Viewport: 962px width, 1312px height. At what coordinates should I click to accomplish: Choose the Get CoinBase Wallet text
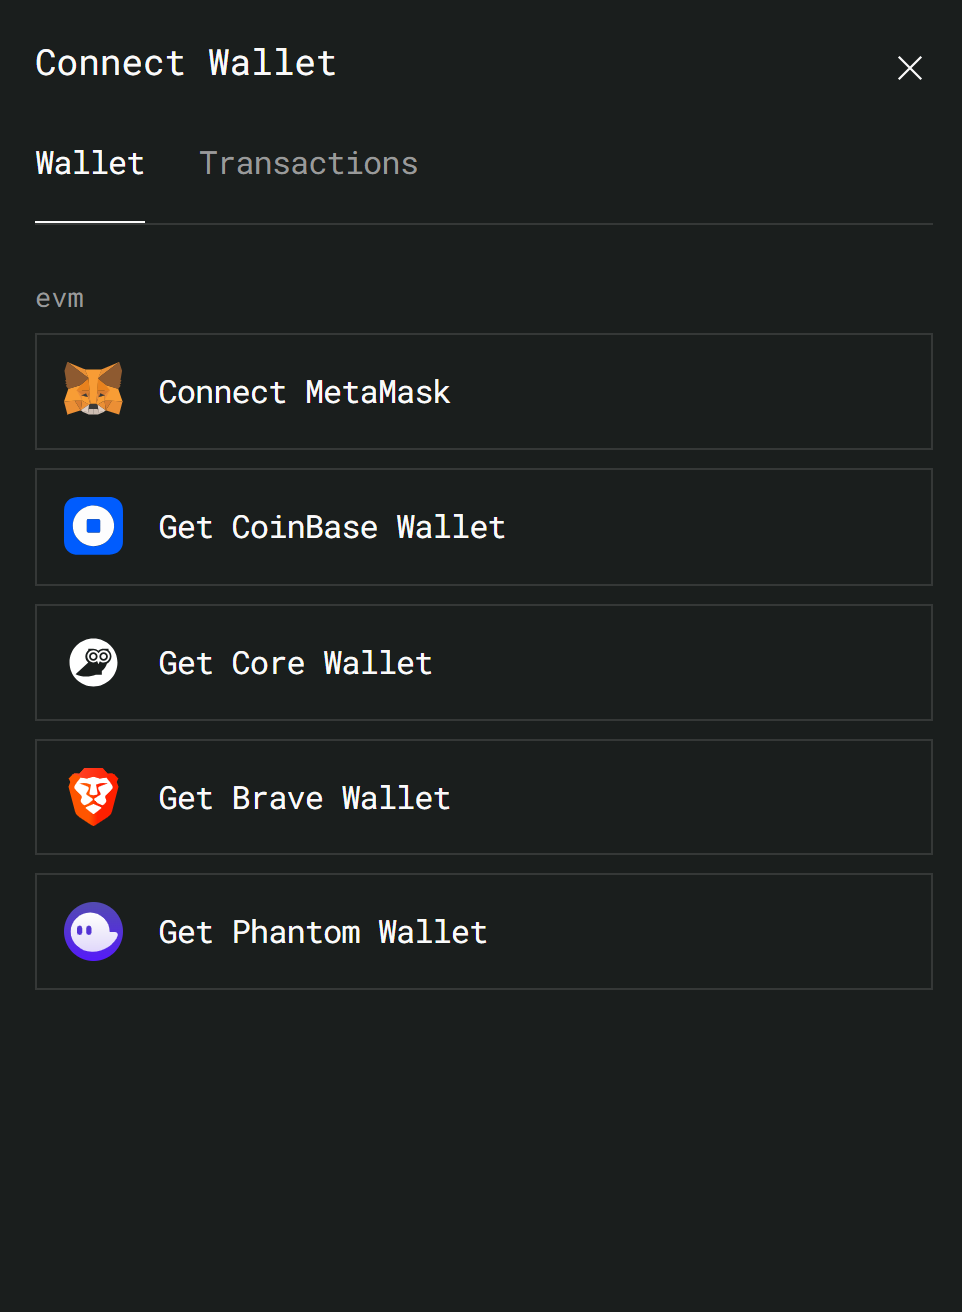click(332, 527)
